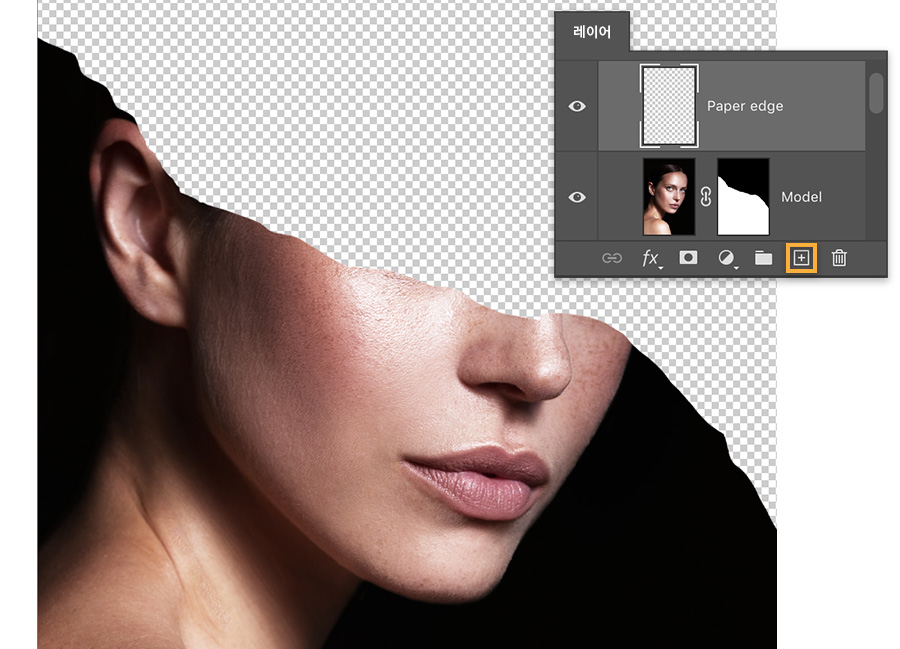Screen dimensions: 900x649
Task: Open the adjustment layer menu
Action: [726, 258]
